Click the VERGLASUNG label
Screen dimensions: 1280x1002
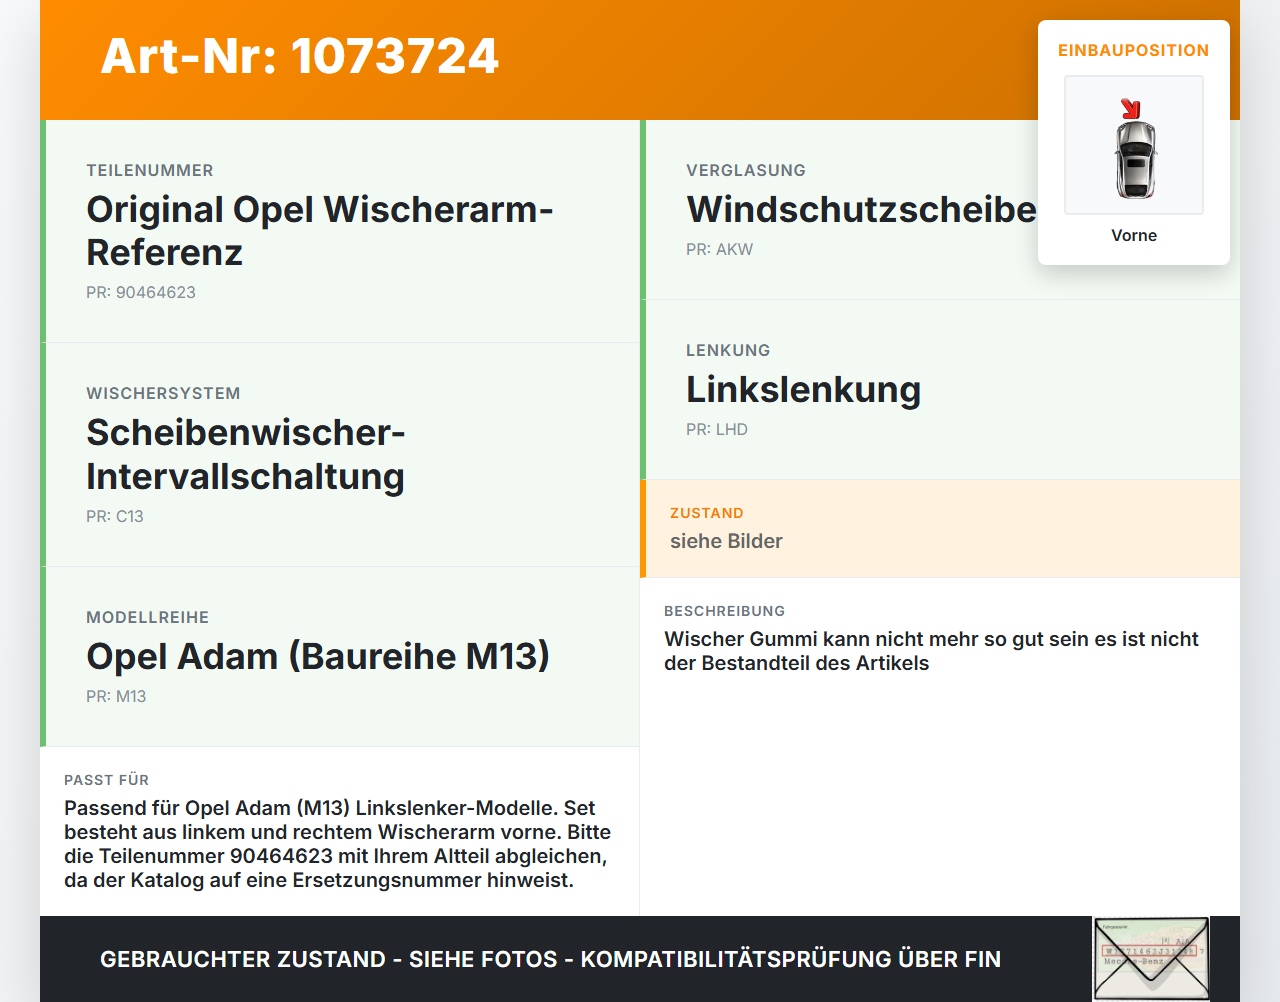coord(746,170)
